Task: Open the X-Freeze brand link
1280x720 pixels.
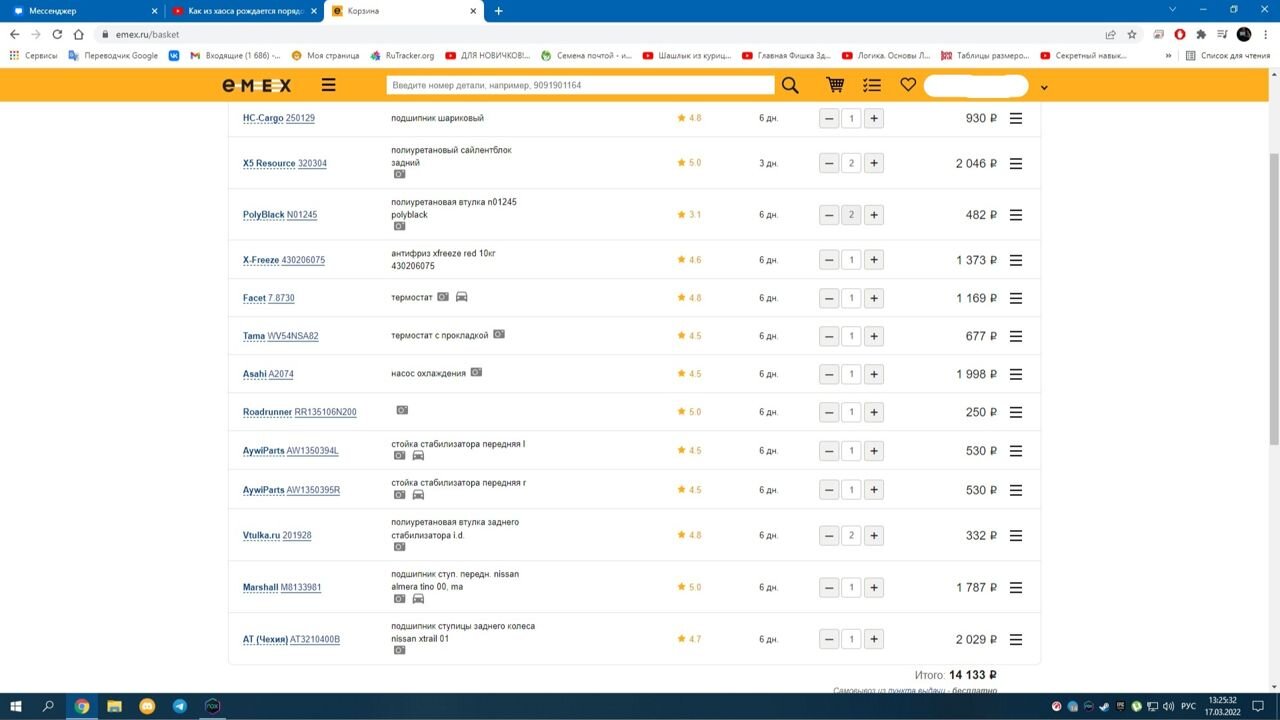Action: [x=261, y=260]
